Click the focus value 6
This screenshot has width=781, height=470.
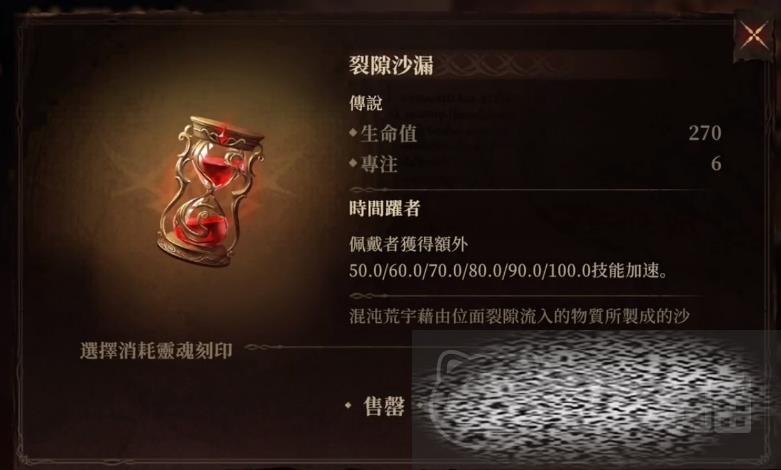(716, 163)
